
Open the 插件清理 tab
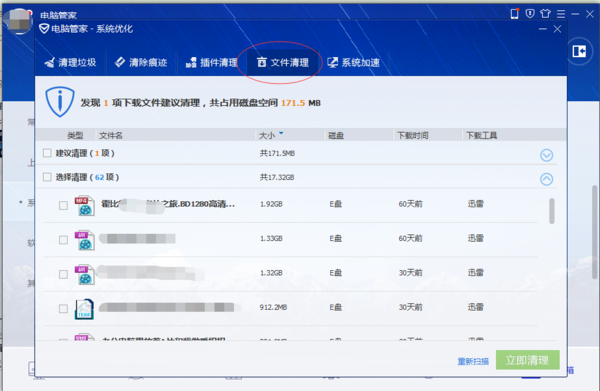tap(212, 62)
